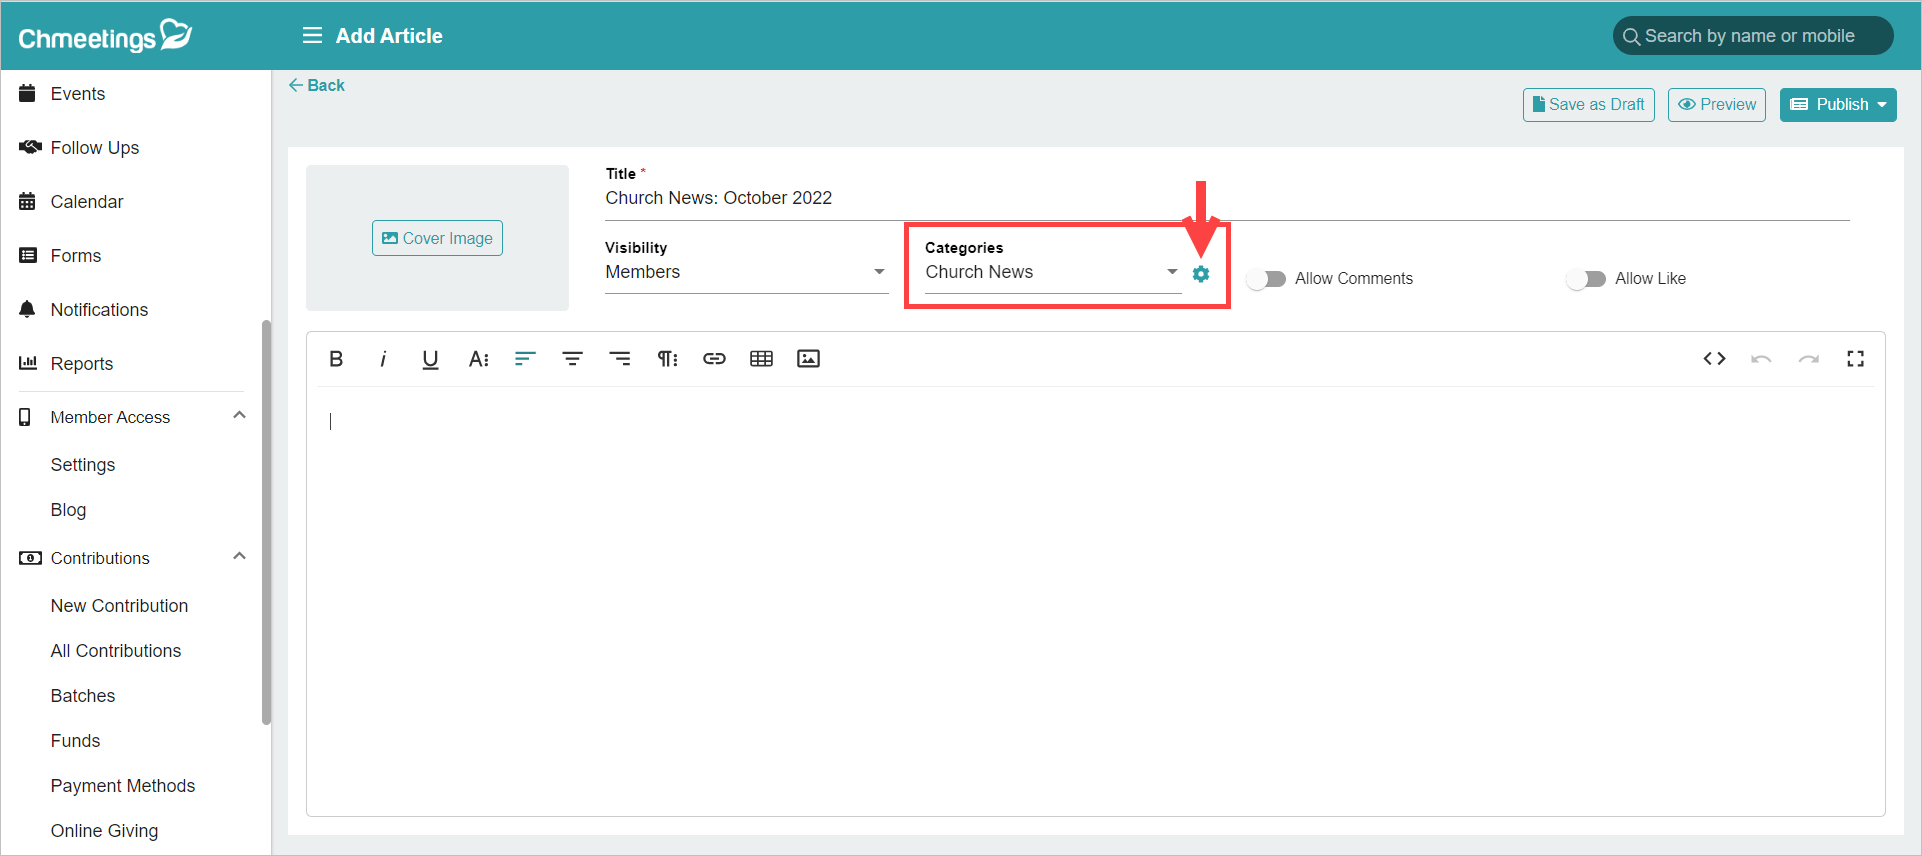Toggle the hamburger sidebar menu
This screenshot has height=856, width=1922.
(312, 36)
